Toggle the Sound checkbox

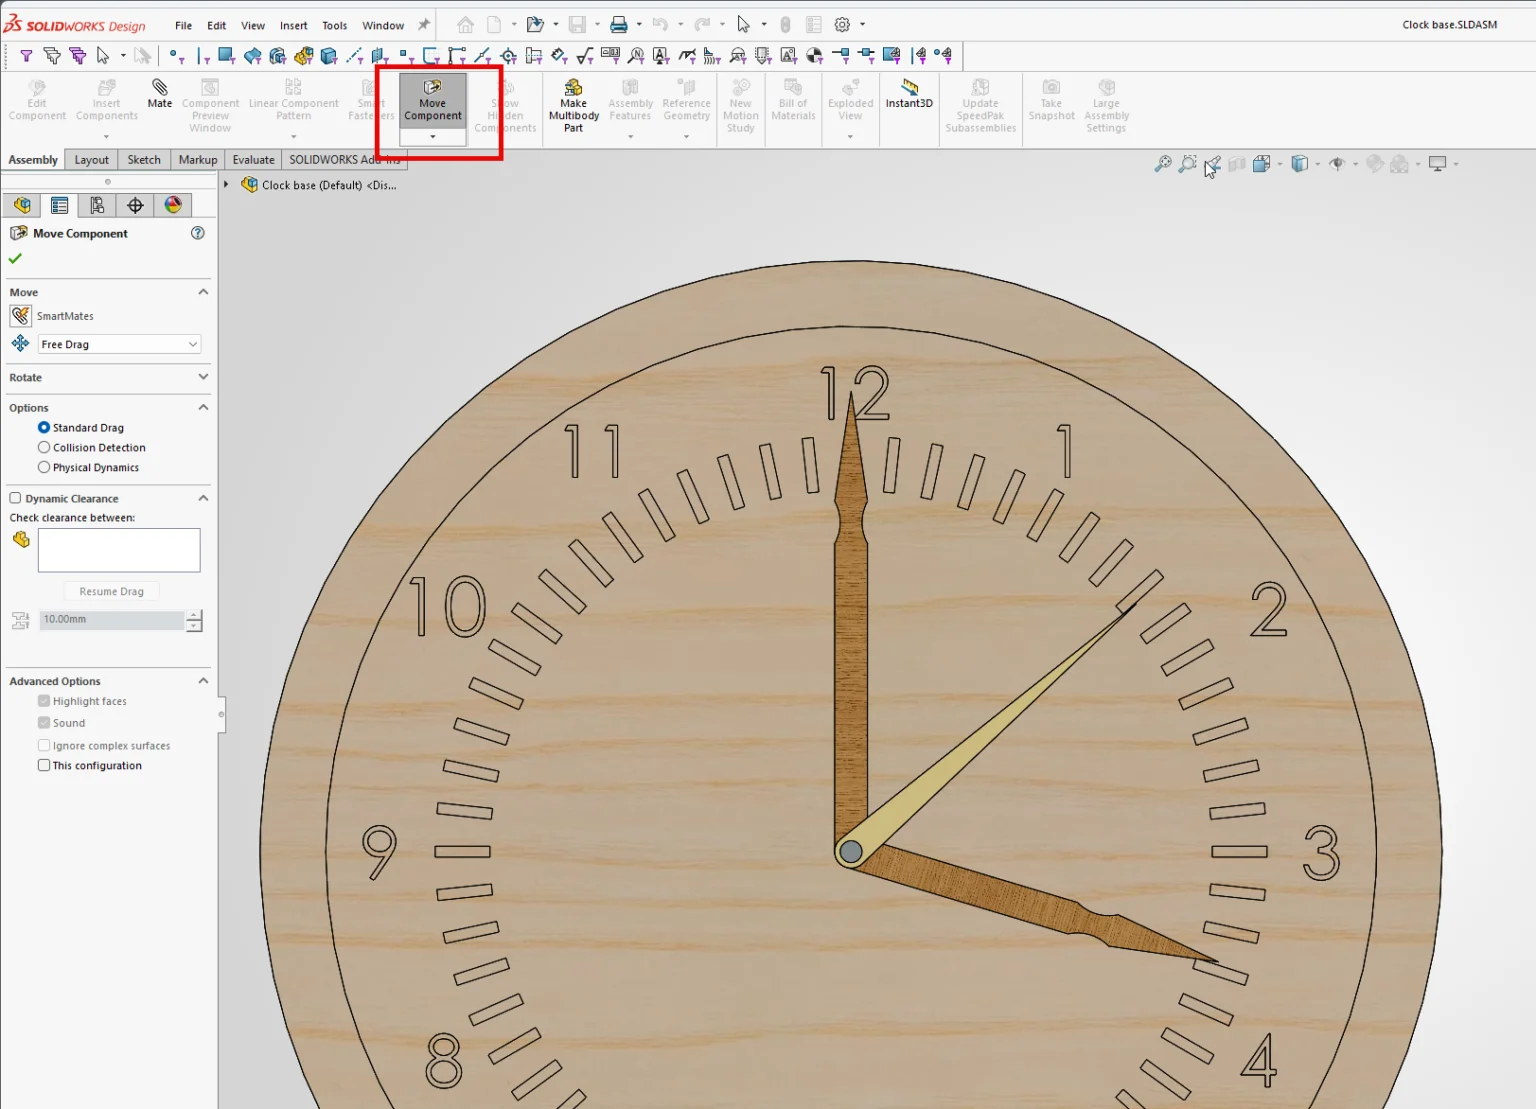44,723
